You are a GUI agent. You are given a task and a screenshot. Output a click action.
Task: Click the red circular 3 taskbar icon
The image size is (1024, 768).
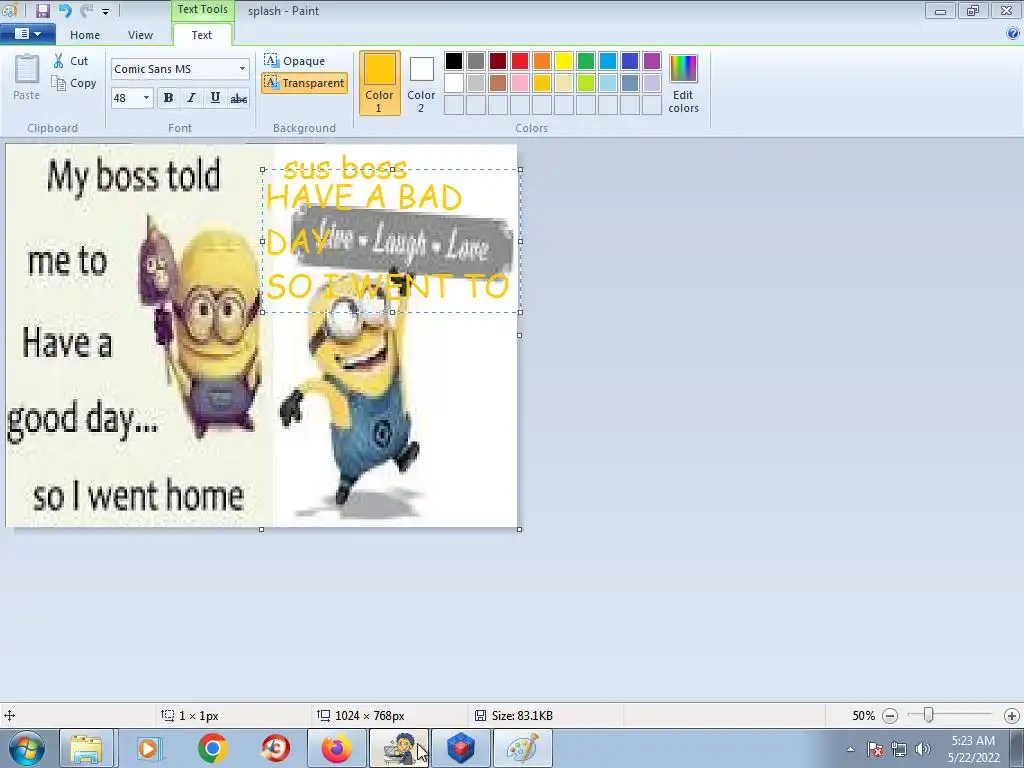[275, 748]
